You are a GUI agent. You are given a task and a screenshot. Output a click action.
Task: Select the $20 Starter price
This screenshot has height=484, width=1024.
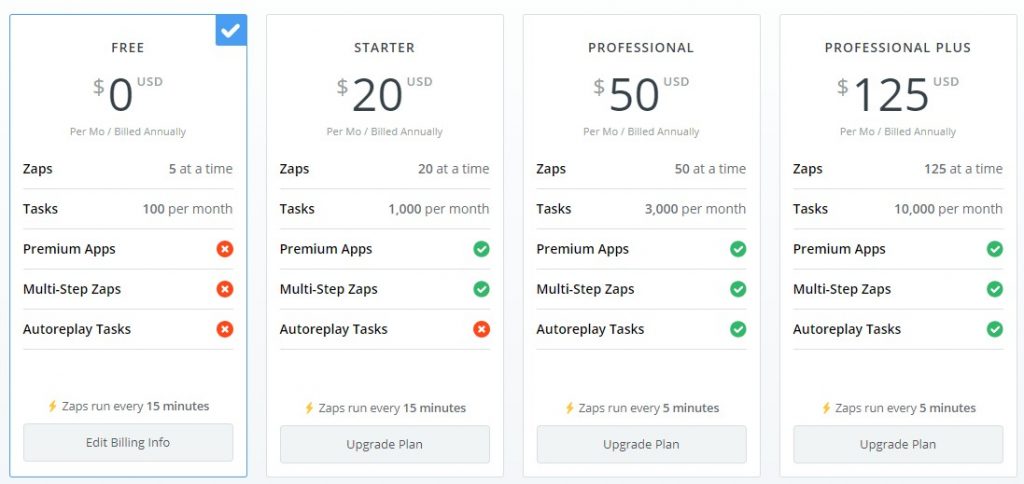377,95
